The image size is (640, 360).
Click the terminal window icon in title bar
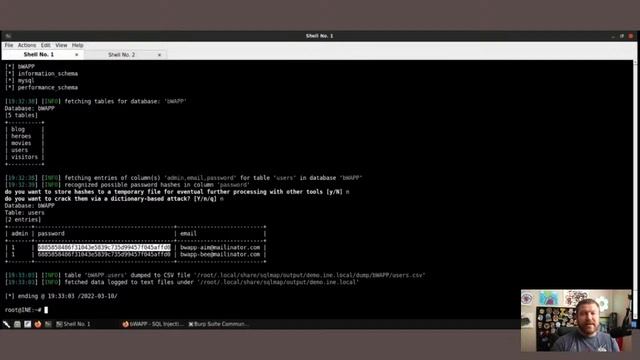point(8,36)
